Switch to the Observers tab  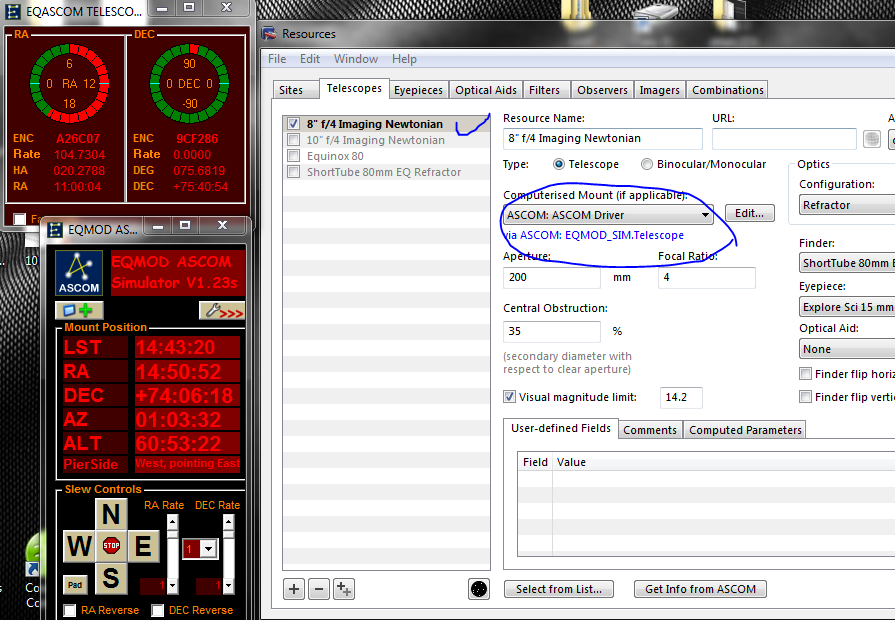pyautogui.click(x=602, y=90)
